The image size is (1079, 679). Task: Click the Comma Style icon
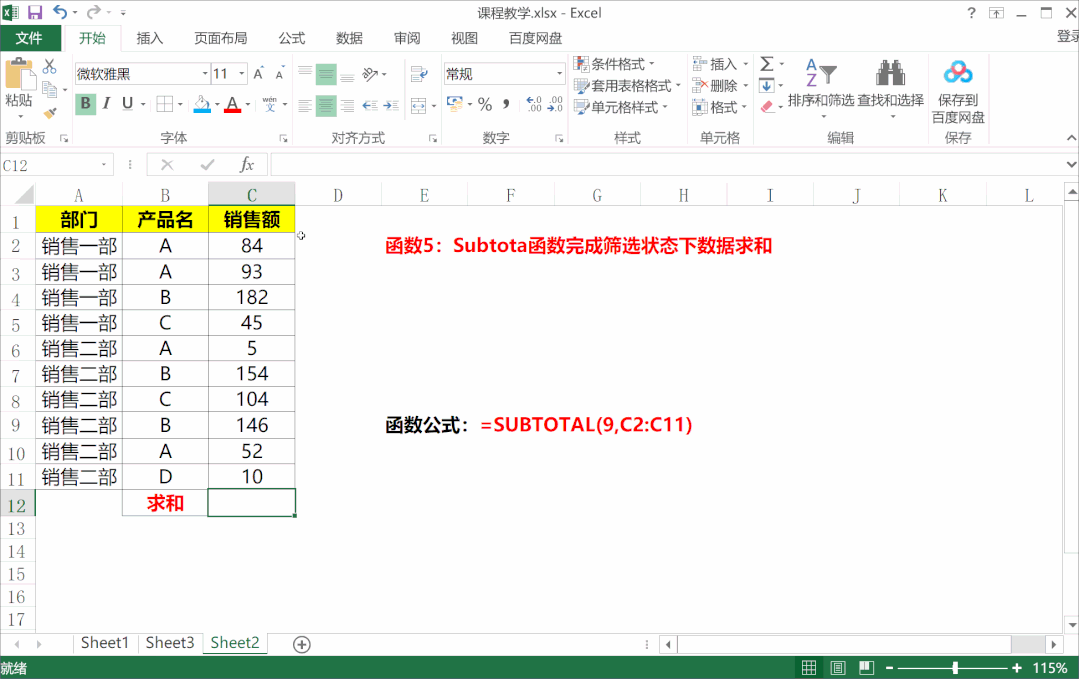point(506,105)
